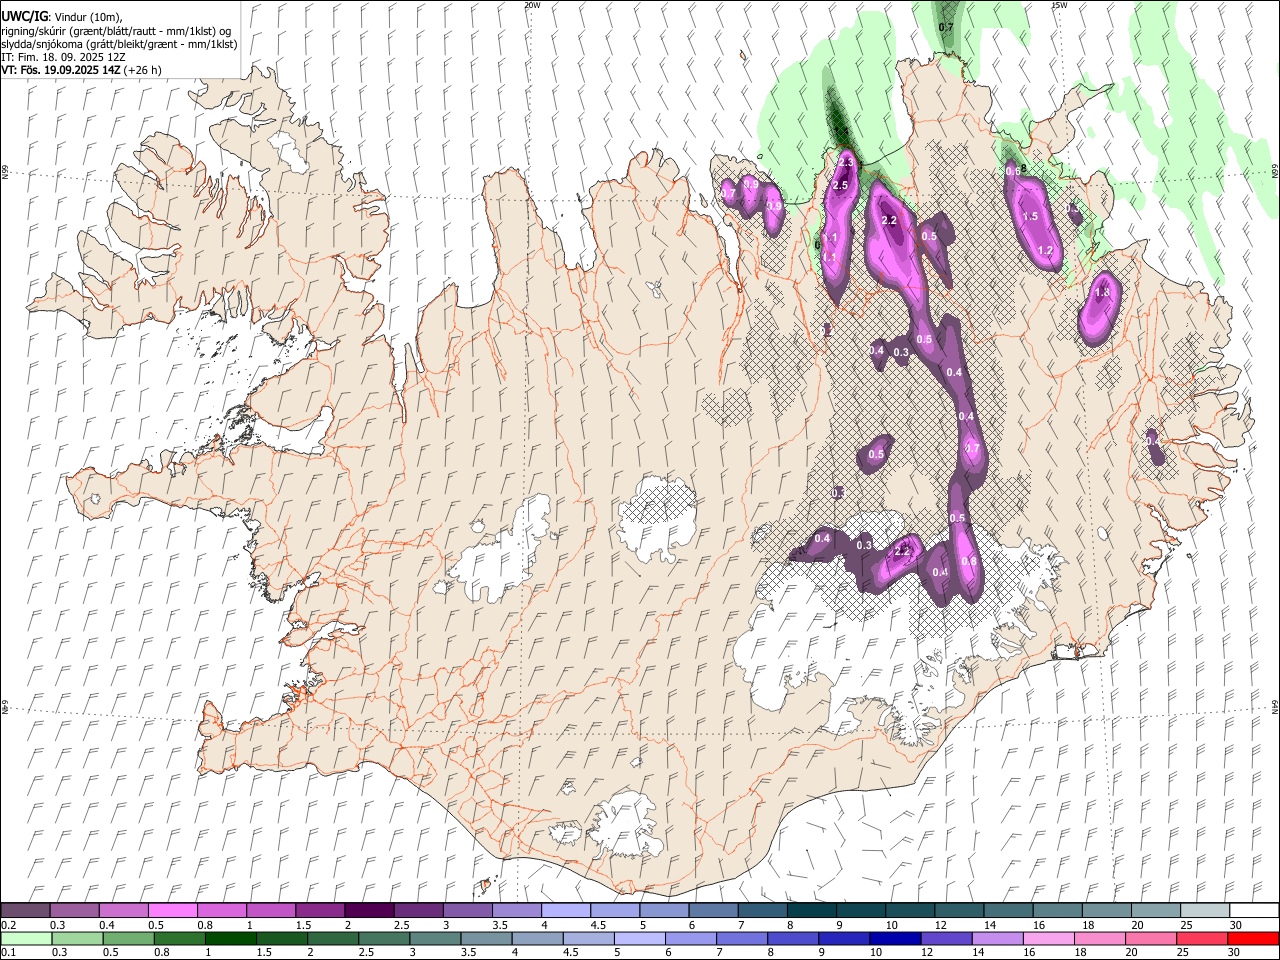Screen dimensions: 1280x960
Task: Click the 15W longitude label
Action: pyautogui.click(x=1059, y=5)
